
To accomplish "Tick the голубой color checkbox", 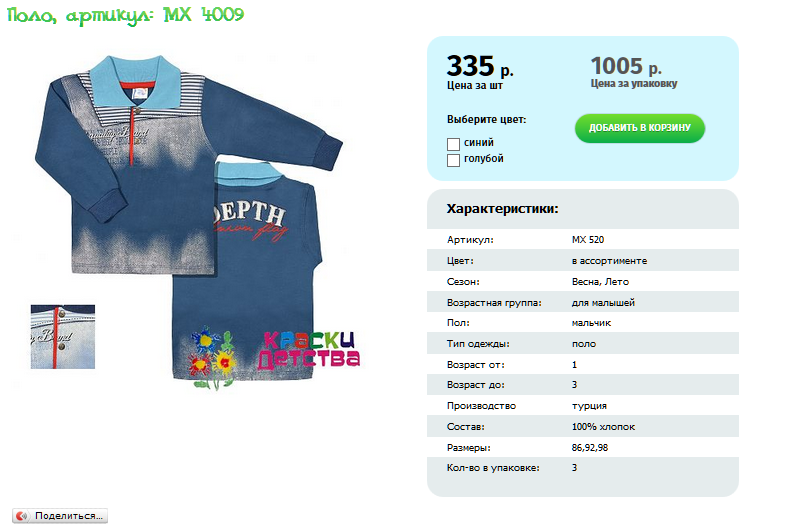I will [453, 160].
